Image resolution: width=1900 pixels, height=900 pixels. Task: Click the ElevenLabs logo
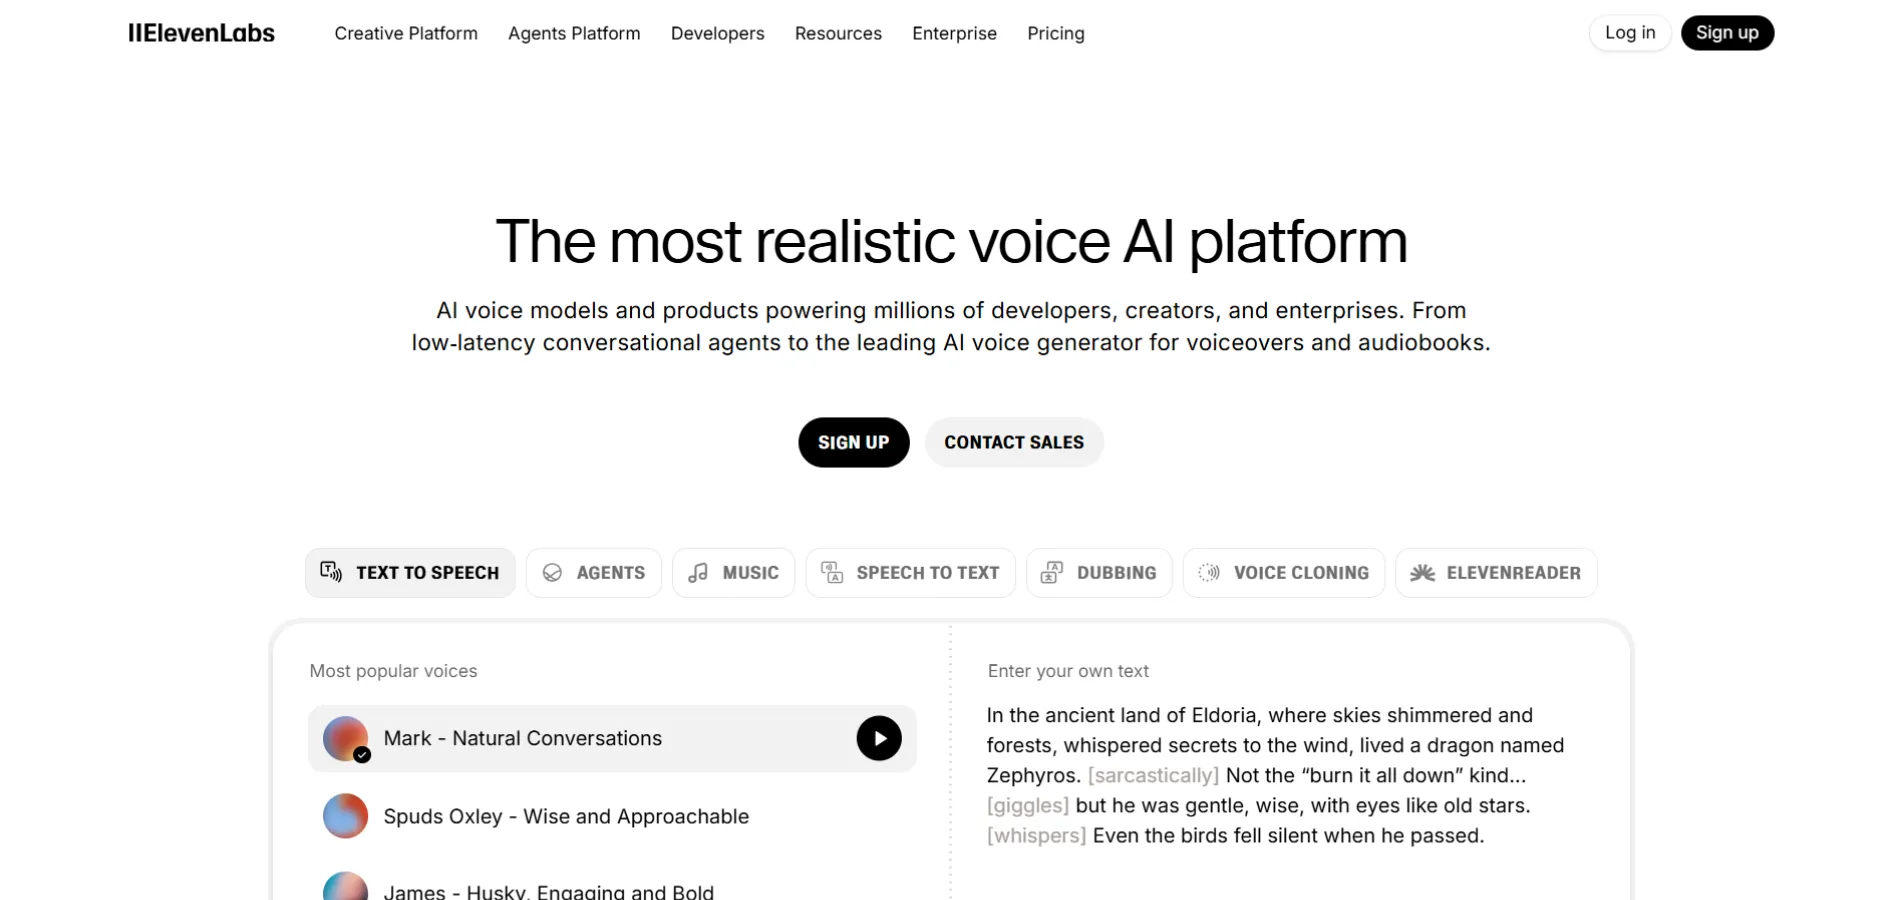tap(201, 33)
